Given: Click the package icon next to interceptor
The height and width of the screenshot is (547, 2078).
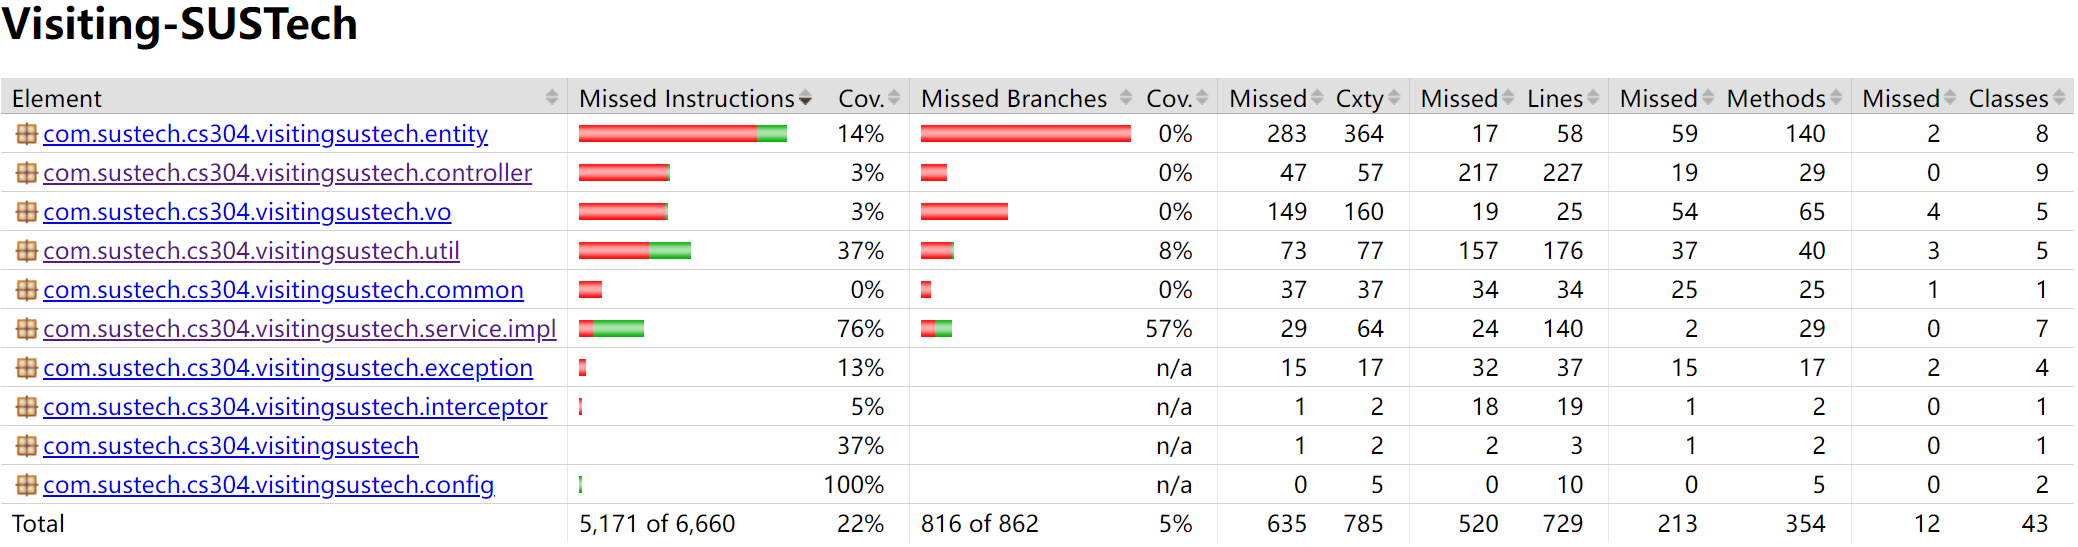Looking at the screenshot, I should click(x=26, y=407).
